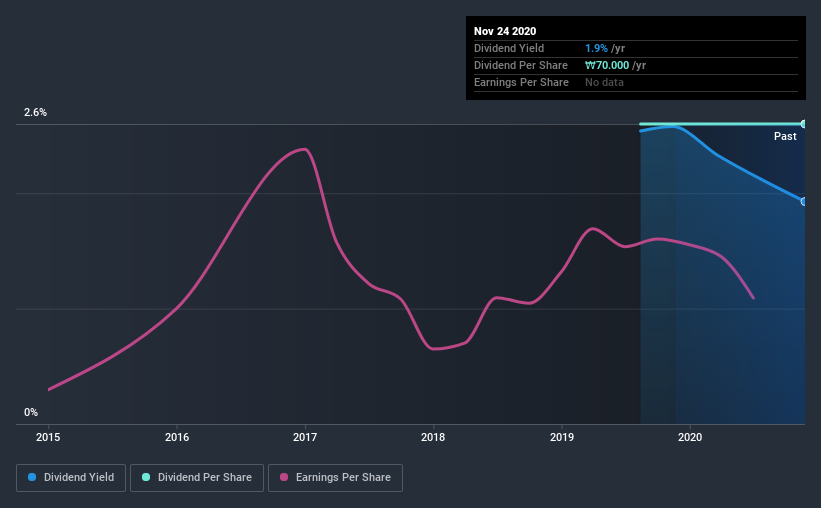Toggle the Earnings Per Share legend button
The width and height of the screenshot is (821, 508).
point(335,478)
